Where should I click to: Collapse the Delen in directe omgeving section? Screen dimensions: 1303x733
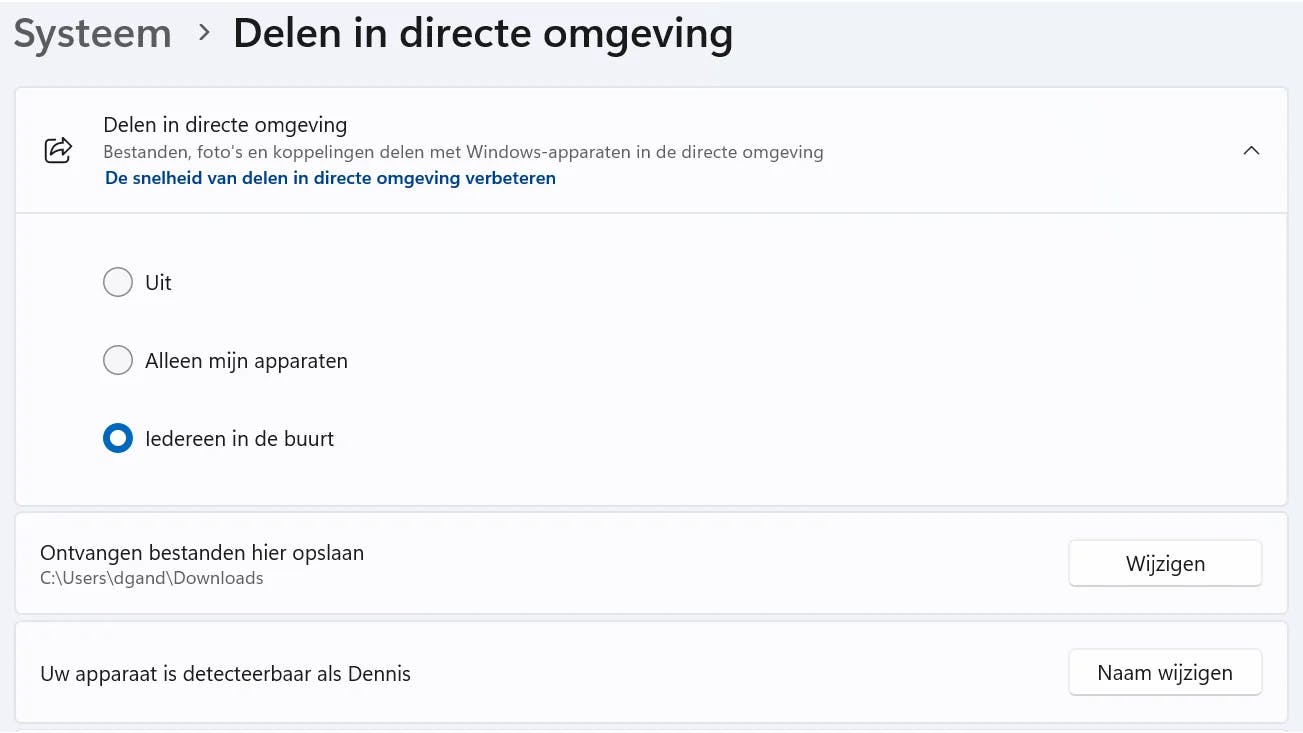point(1250,151)
